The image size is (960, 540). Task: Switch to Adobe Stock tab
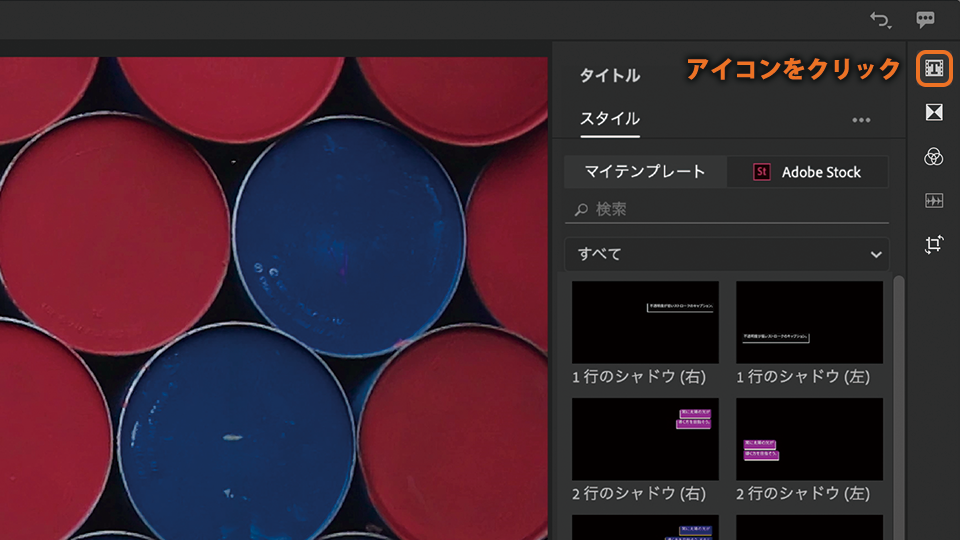pyautogui.click(x=808, y=172)
